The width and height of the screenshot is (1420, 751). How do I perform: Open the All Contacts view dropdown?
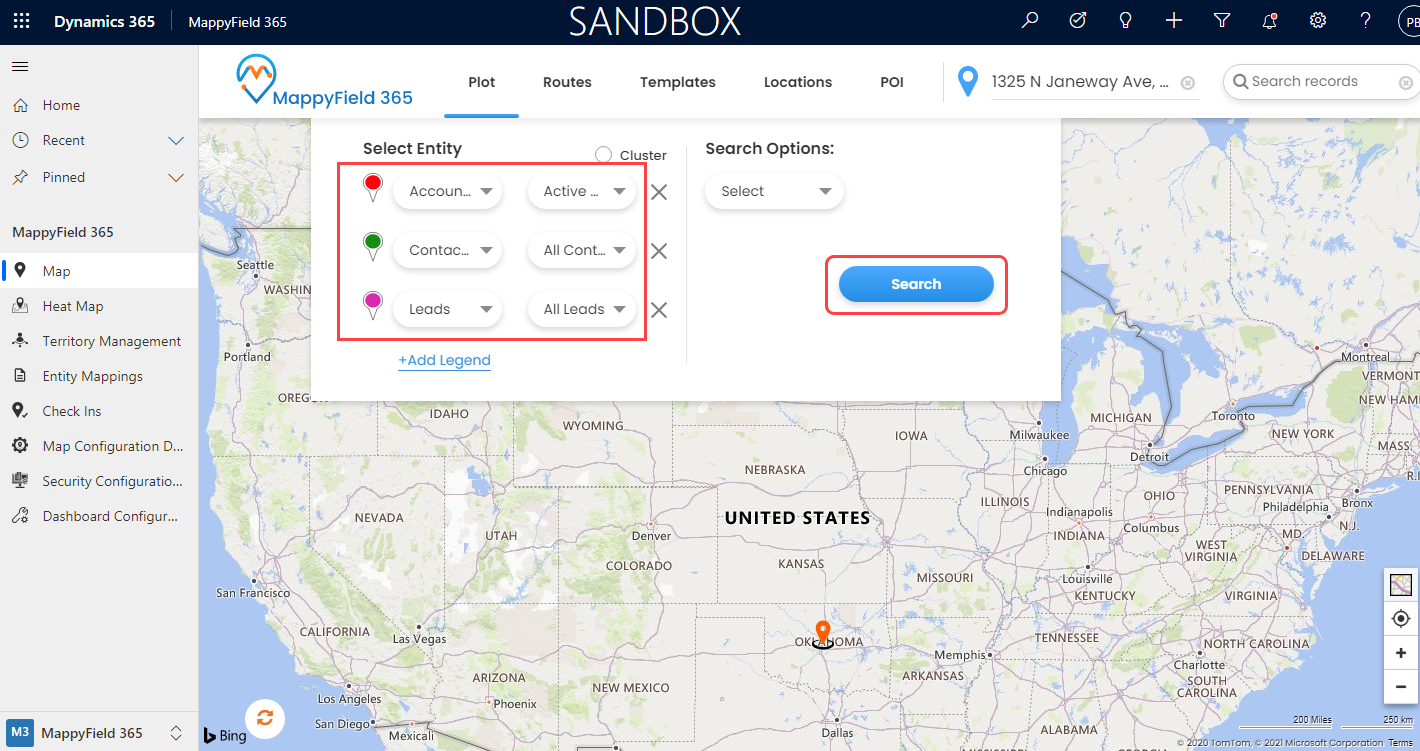point(582,250)
